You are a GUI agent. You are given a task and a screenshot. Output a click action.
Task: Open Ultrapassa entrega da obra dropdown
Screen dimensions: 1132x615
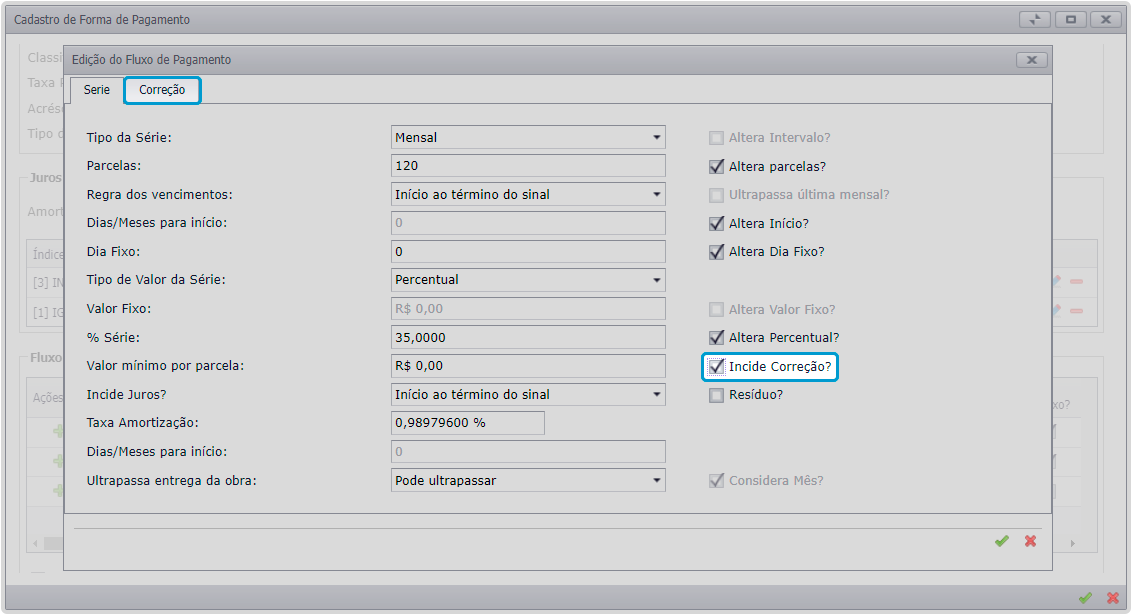click(x=656, y=481)
